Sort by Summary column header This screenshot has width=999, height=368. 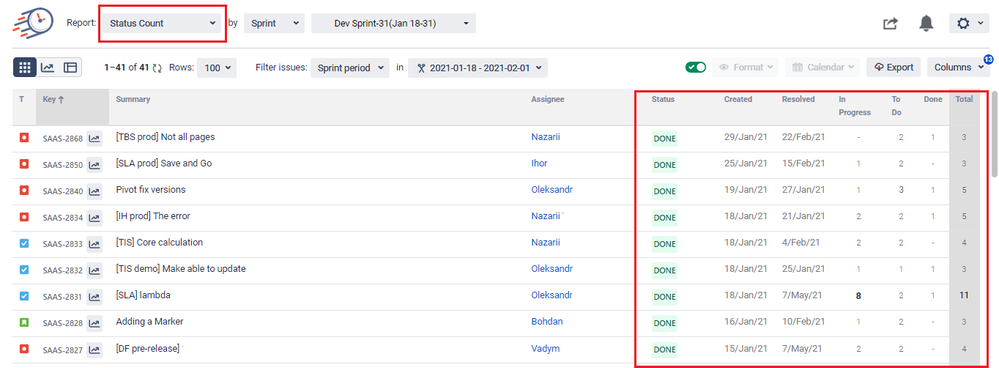[133, 99]
